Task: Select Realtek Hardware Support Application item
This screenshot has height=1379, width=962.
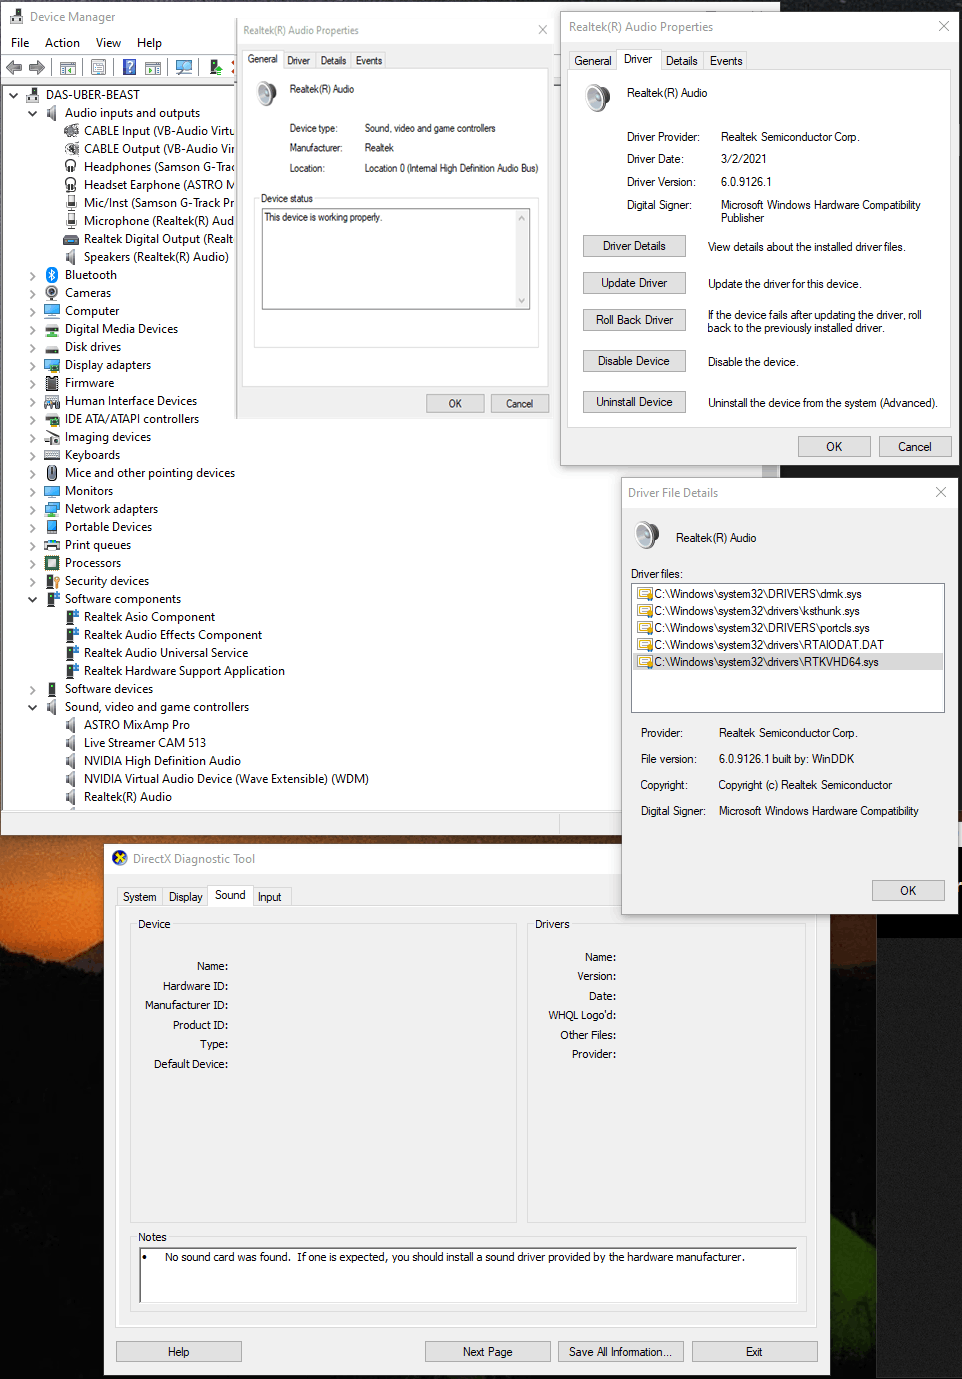Action: [184, 671]
